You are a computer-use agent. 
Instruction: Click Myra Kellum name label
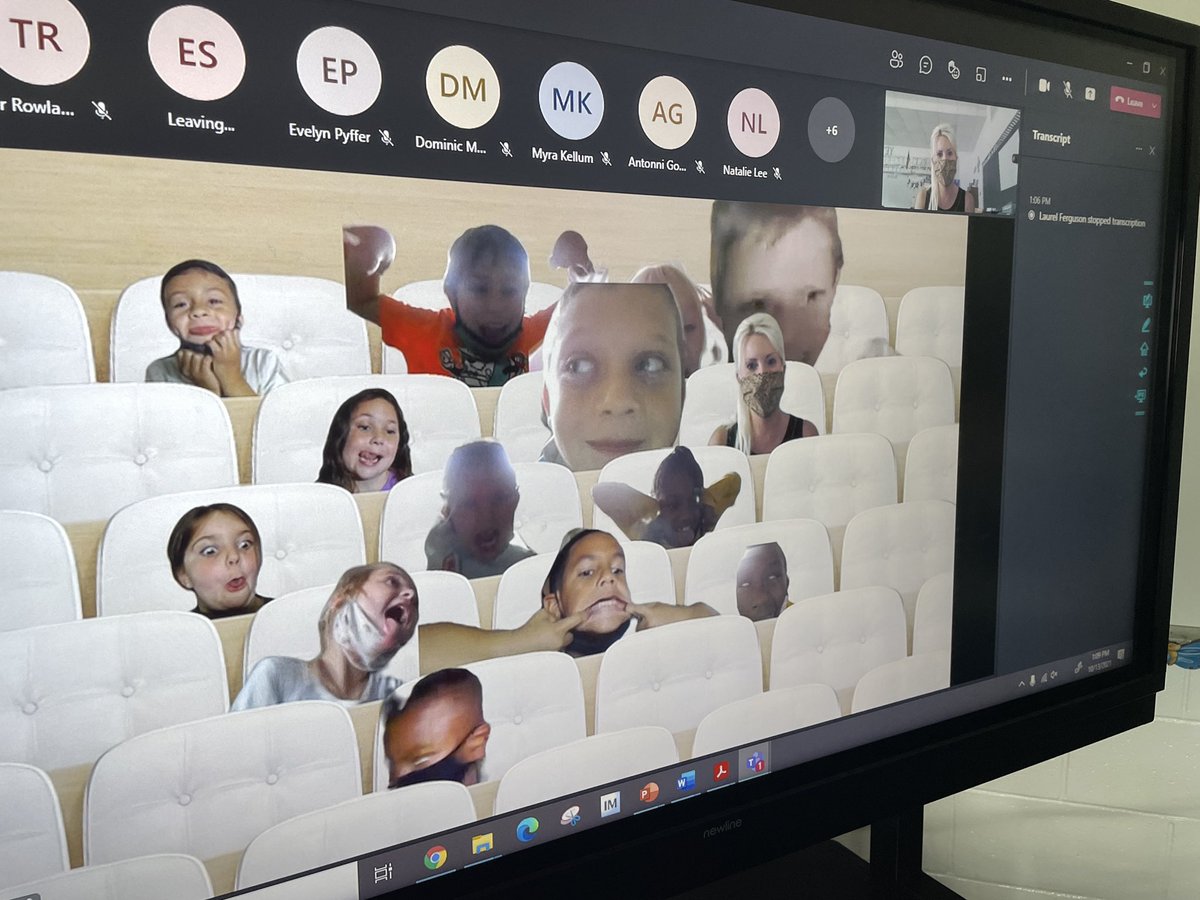click(x=562, y=156)
